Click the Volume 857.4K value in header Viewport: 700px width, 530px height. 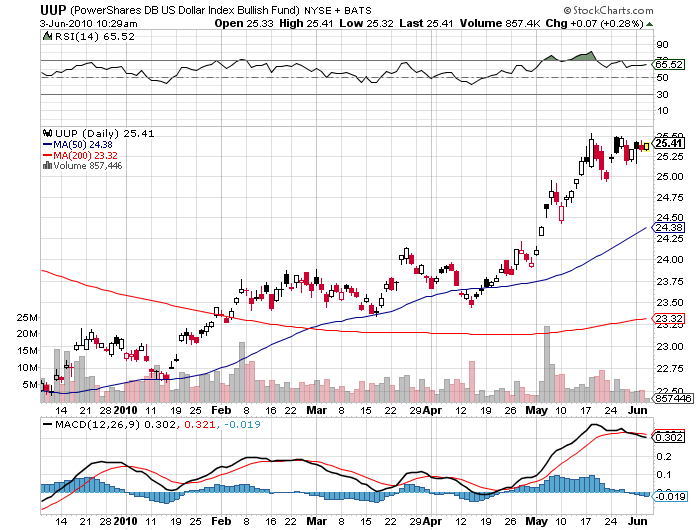tap(501, 23)
